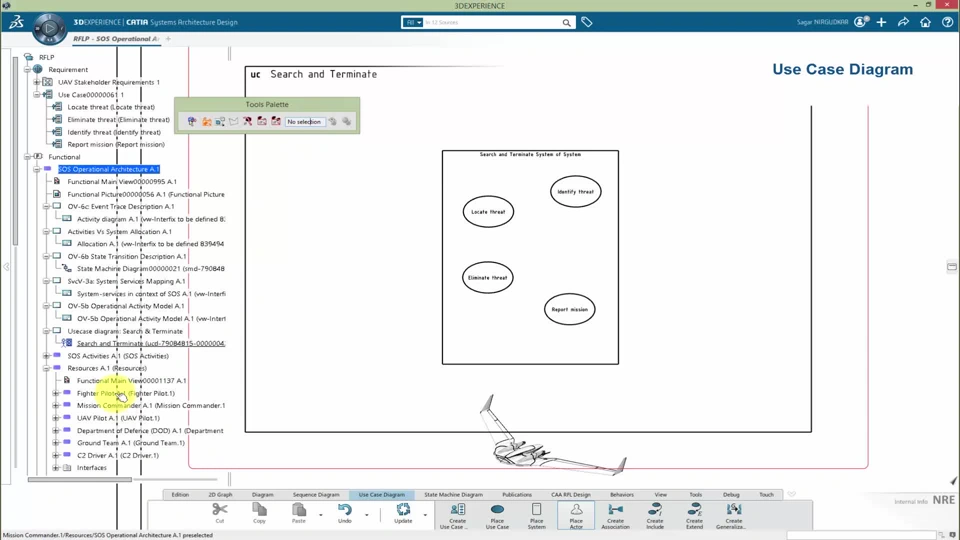The width and height of the screenshot is (960, 540).
Task: Select the Report mission use case ellipse
Action: (x=569, y=310)
